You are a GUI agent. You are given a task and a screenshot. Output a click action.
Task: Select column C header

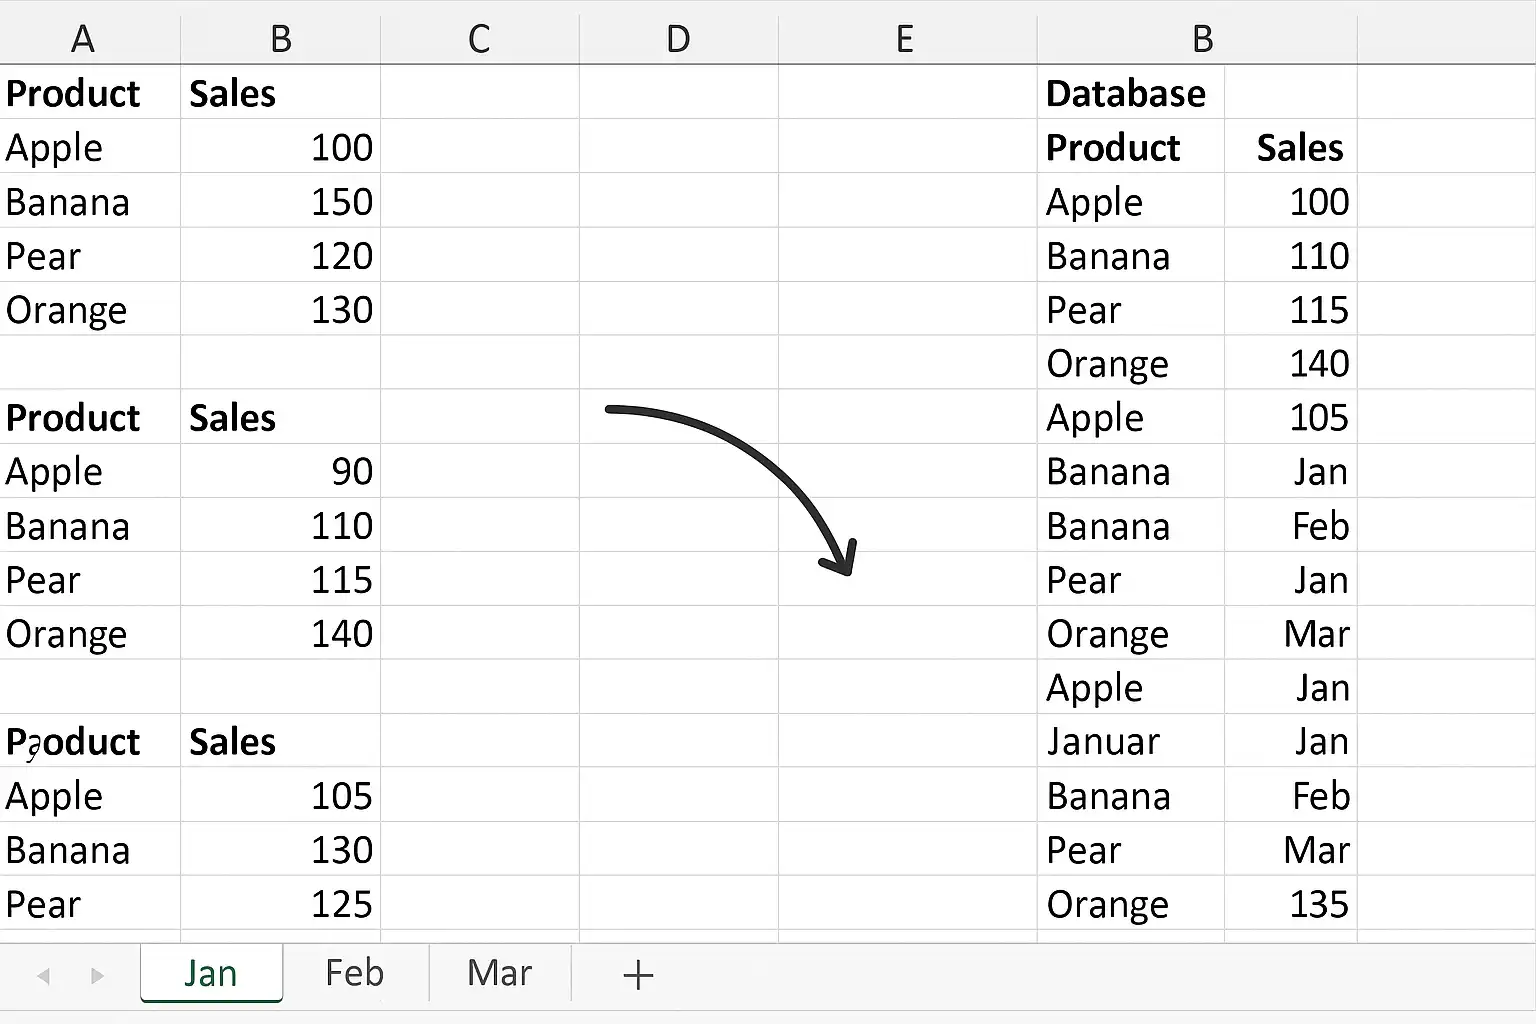tap(479, 39)
